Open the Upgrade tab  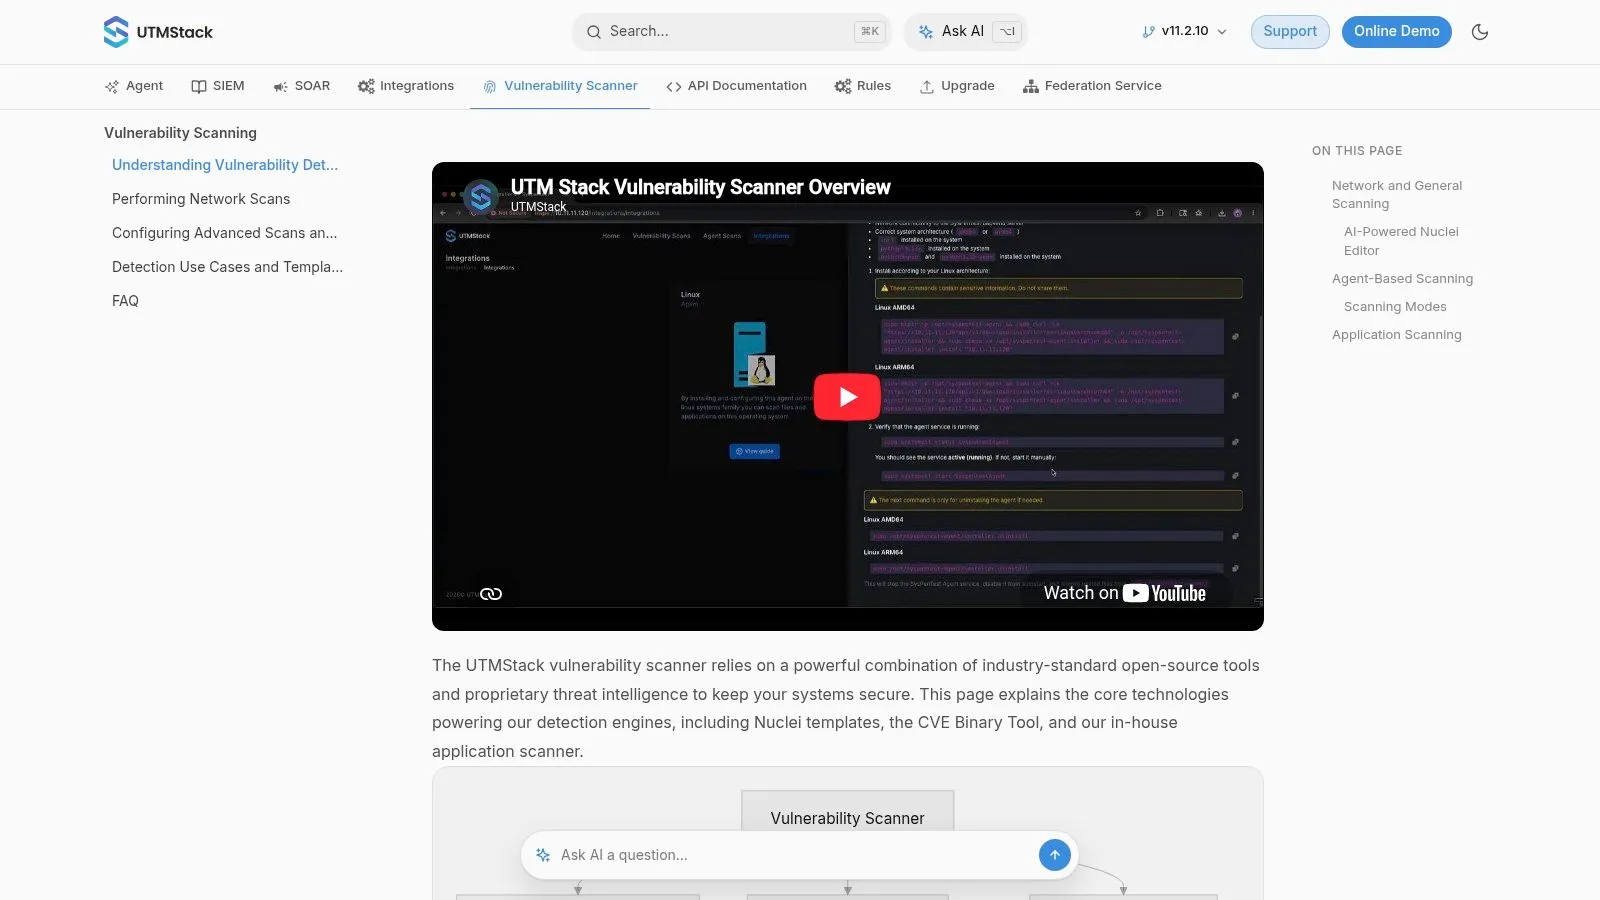point(957,86)
